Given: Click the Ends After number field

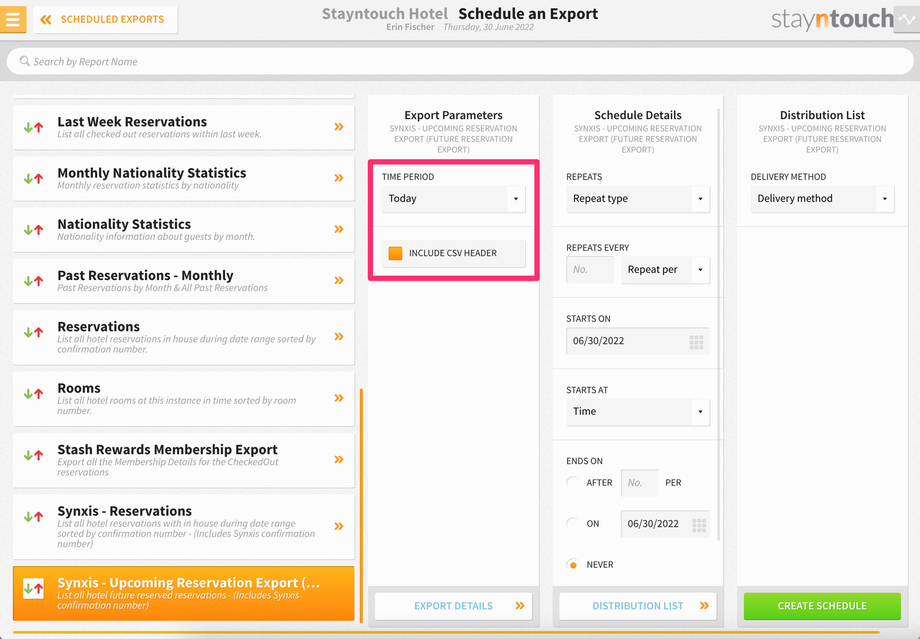Looking at the screenshot, I should [640, 483].
